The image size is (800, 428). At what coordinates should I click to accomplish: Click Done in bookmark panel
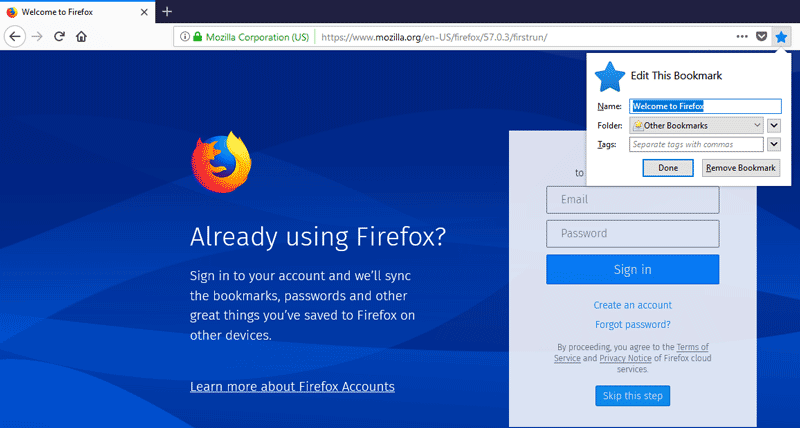(x=668, y=168)
